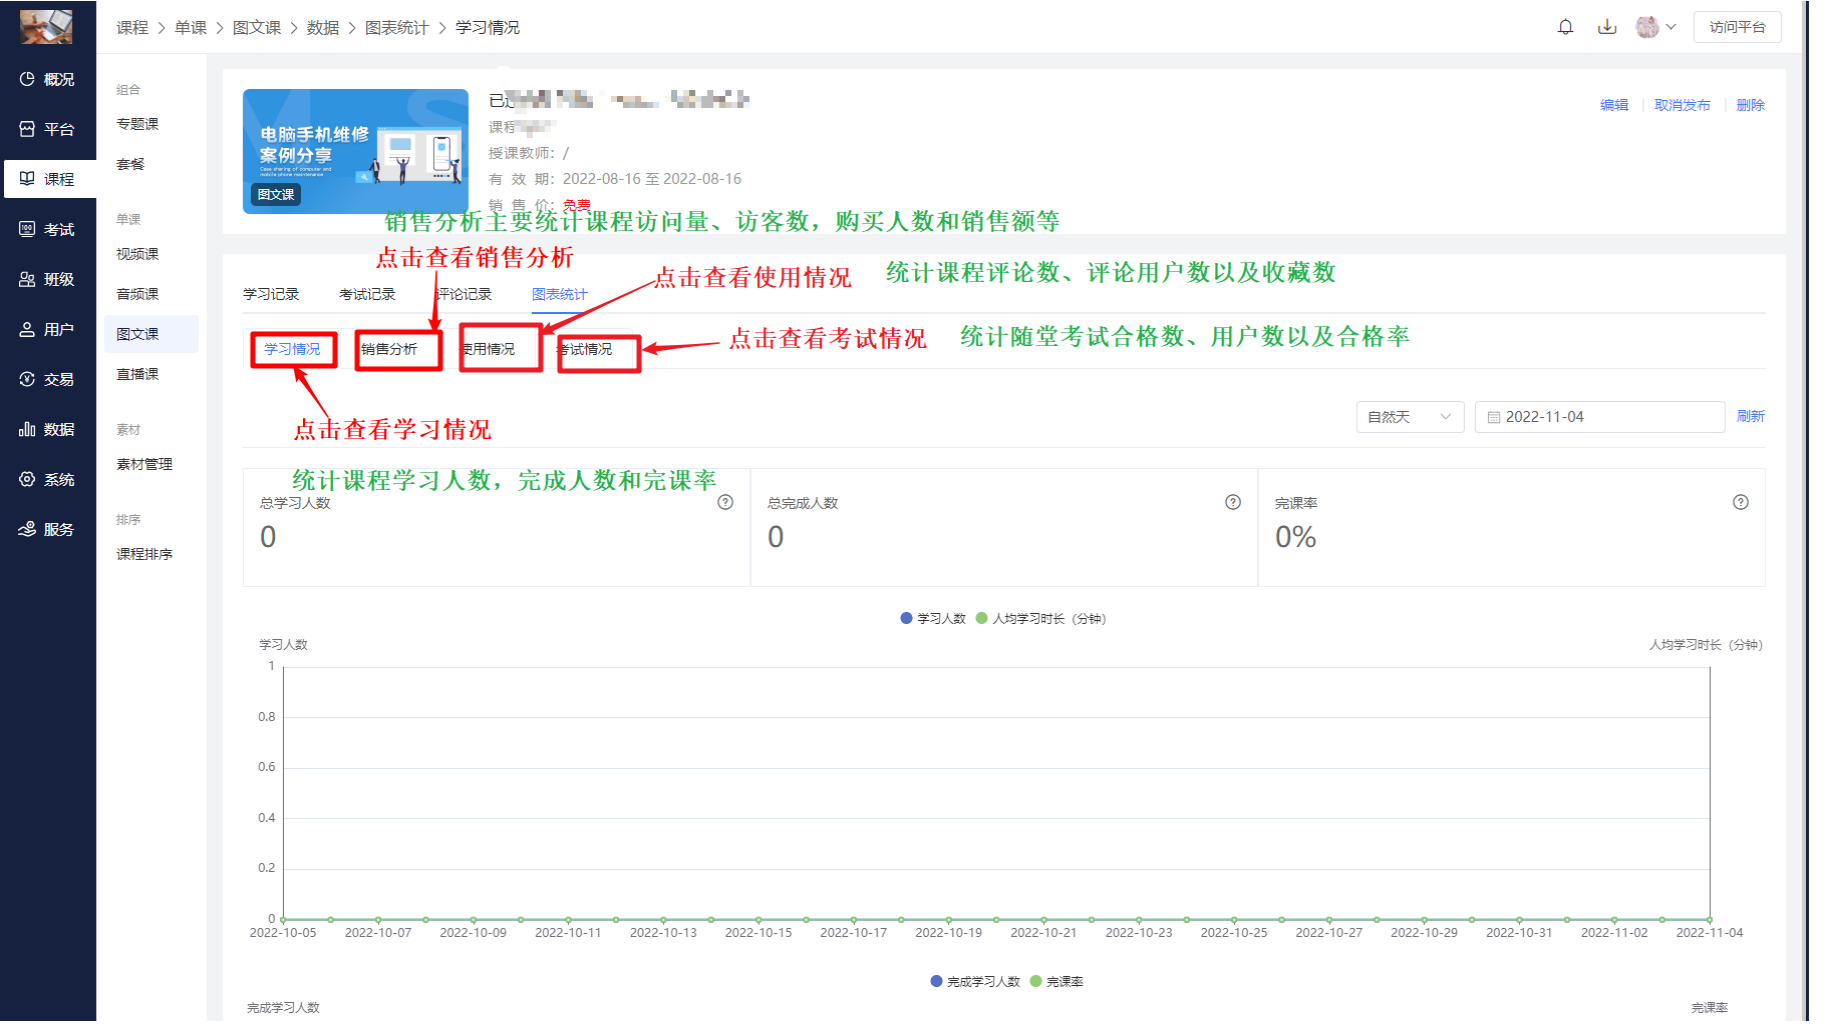This screenshot has height=1035, width=1828.
Task: Click 图文课 in the breadcrumb
Action: pos(257,28)
